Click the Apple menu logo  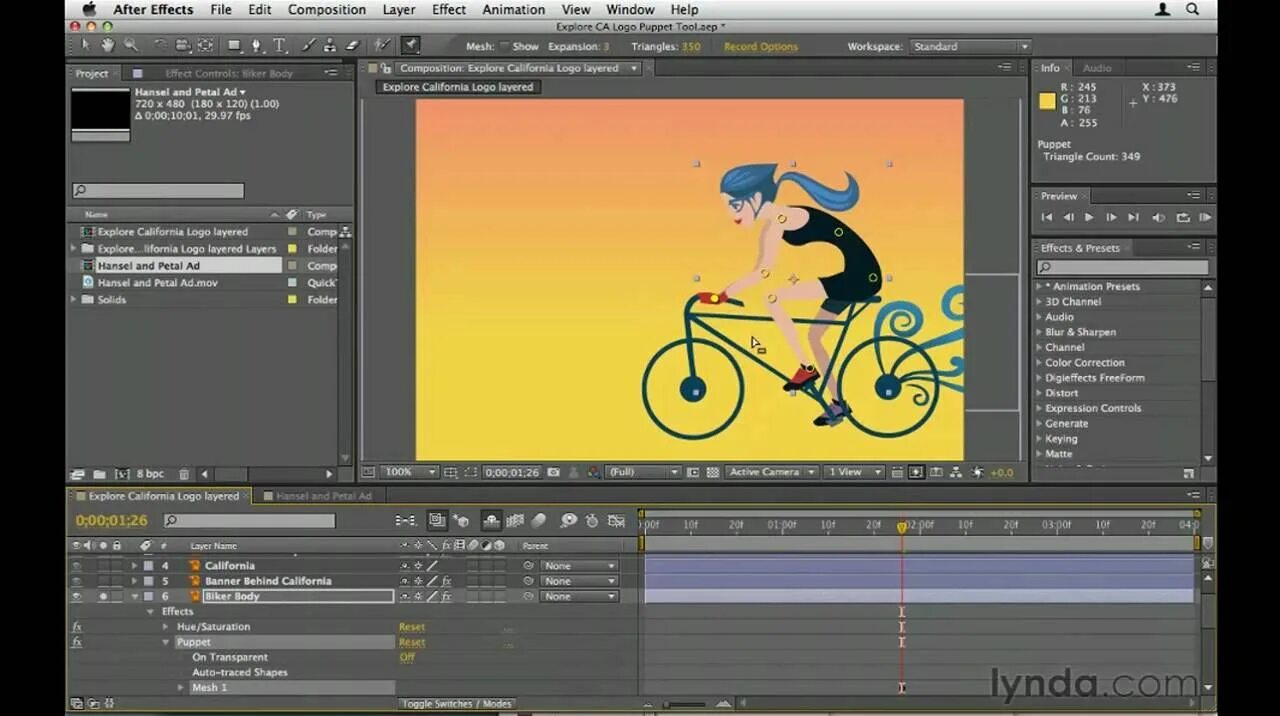click(x=89, y=9)
